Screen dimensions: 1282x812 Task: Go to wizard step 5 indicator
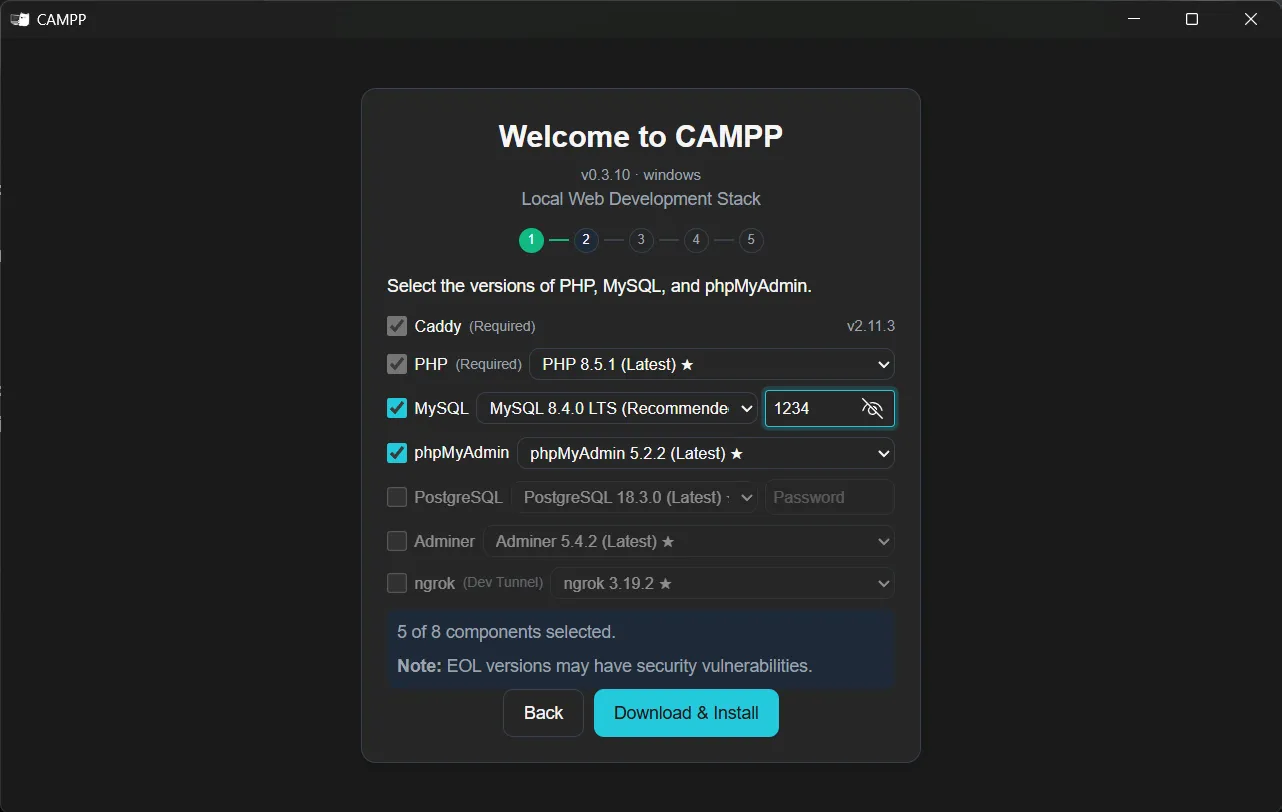(751, 240)
